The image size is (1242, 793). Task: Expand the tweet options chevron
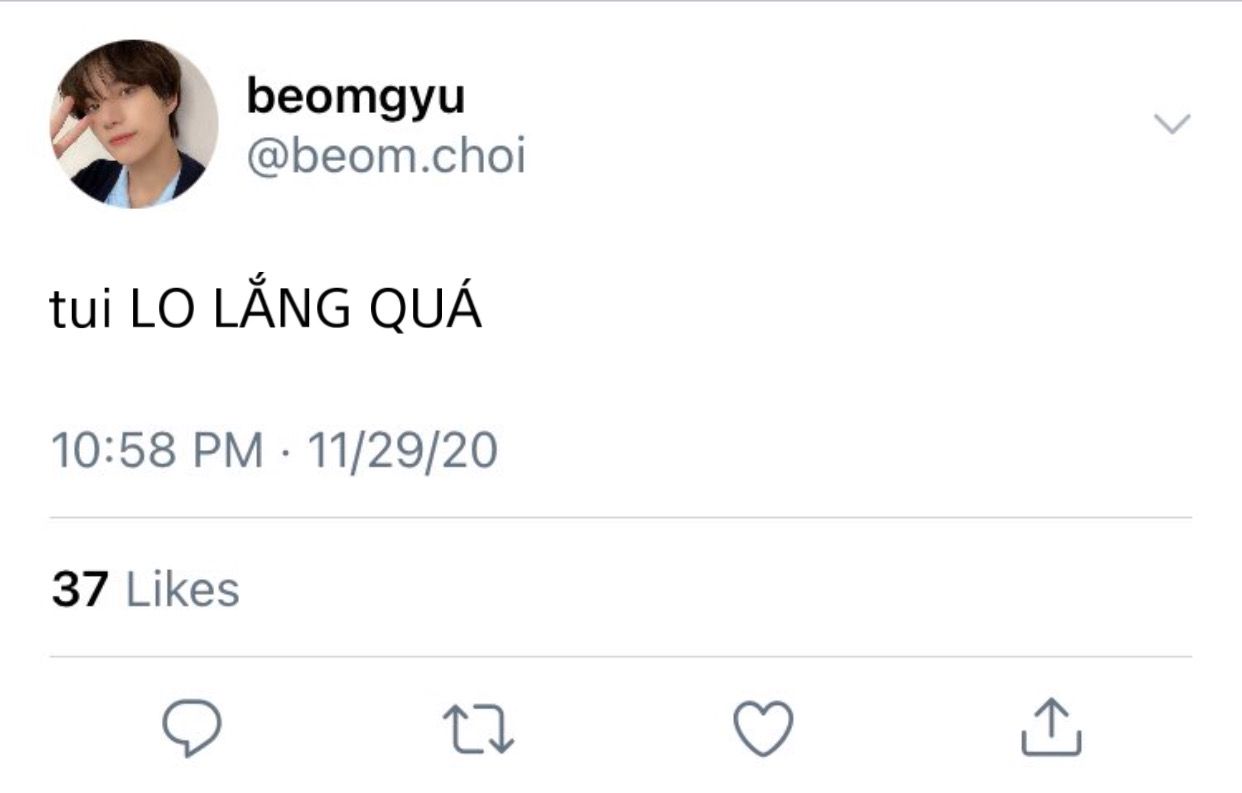pyautogui.click(x=1172, y=124)
